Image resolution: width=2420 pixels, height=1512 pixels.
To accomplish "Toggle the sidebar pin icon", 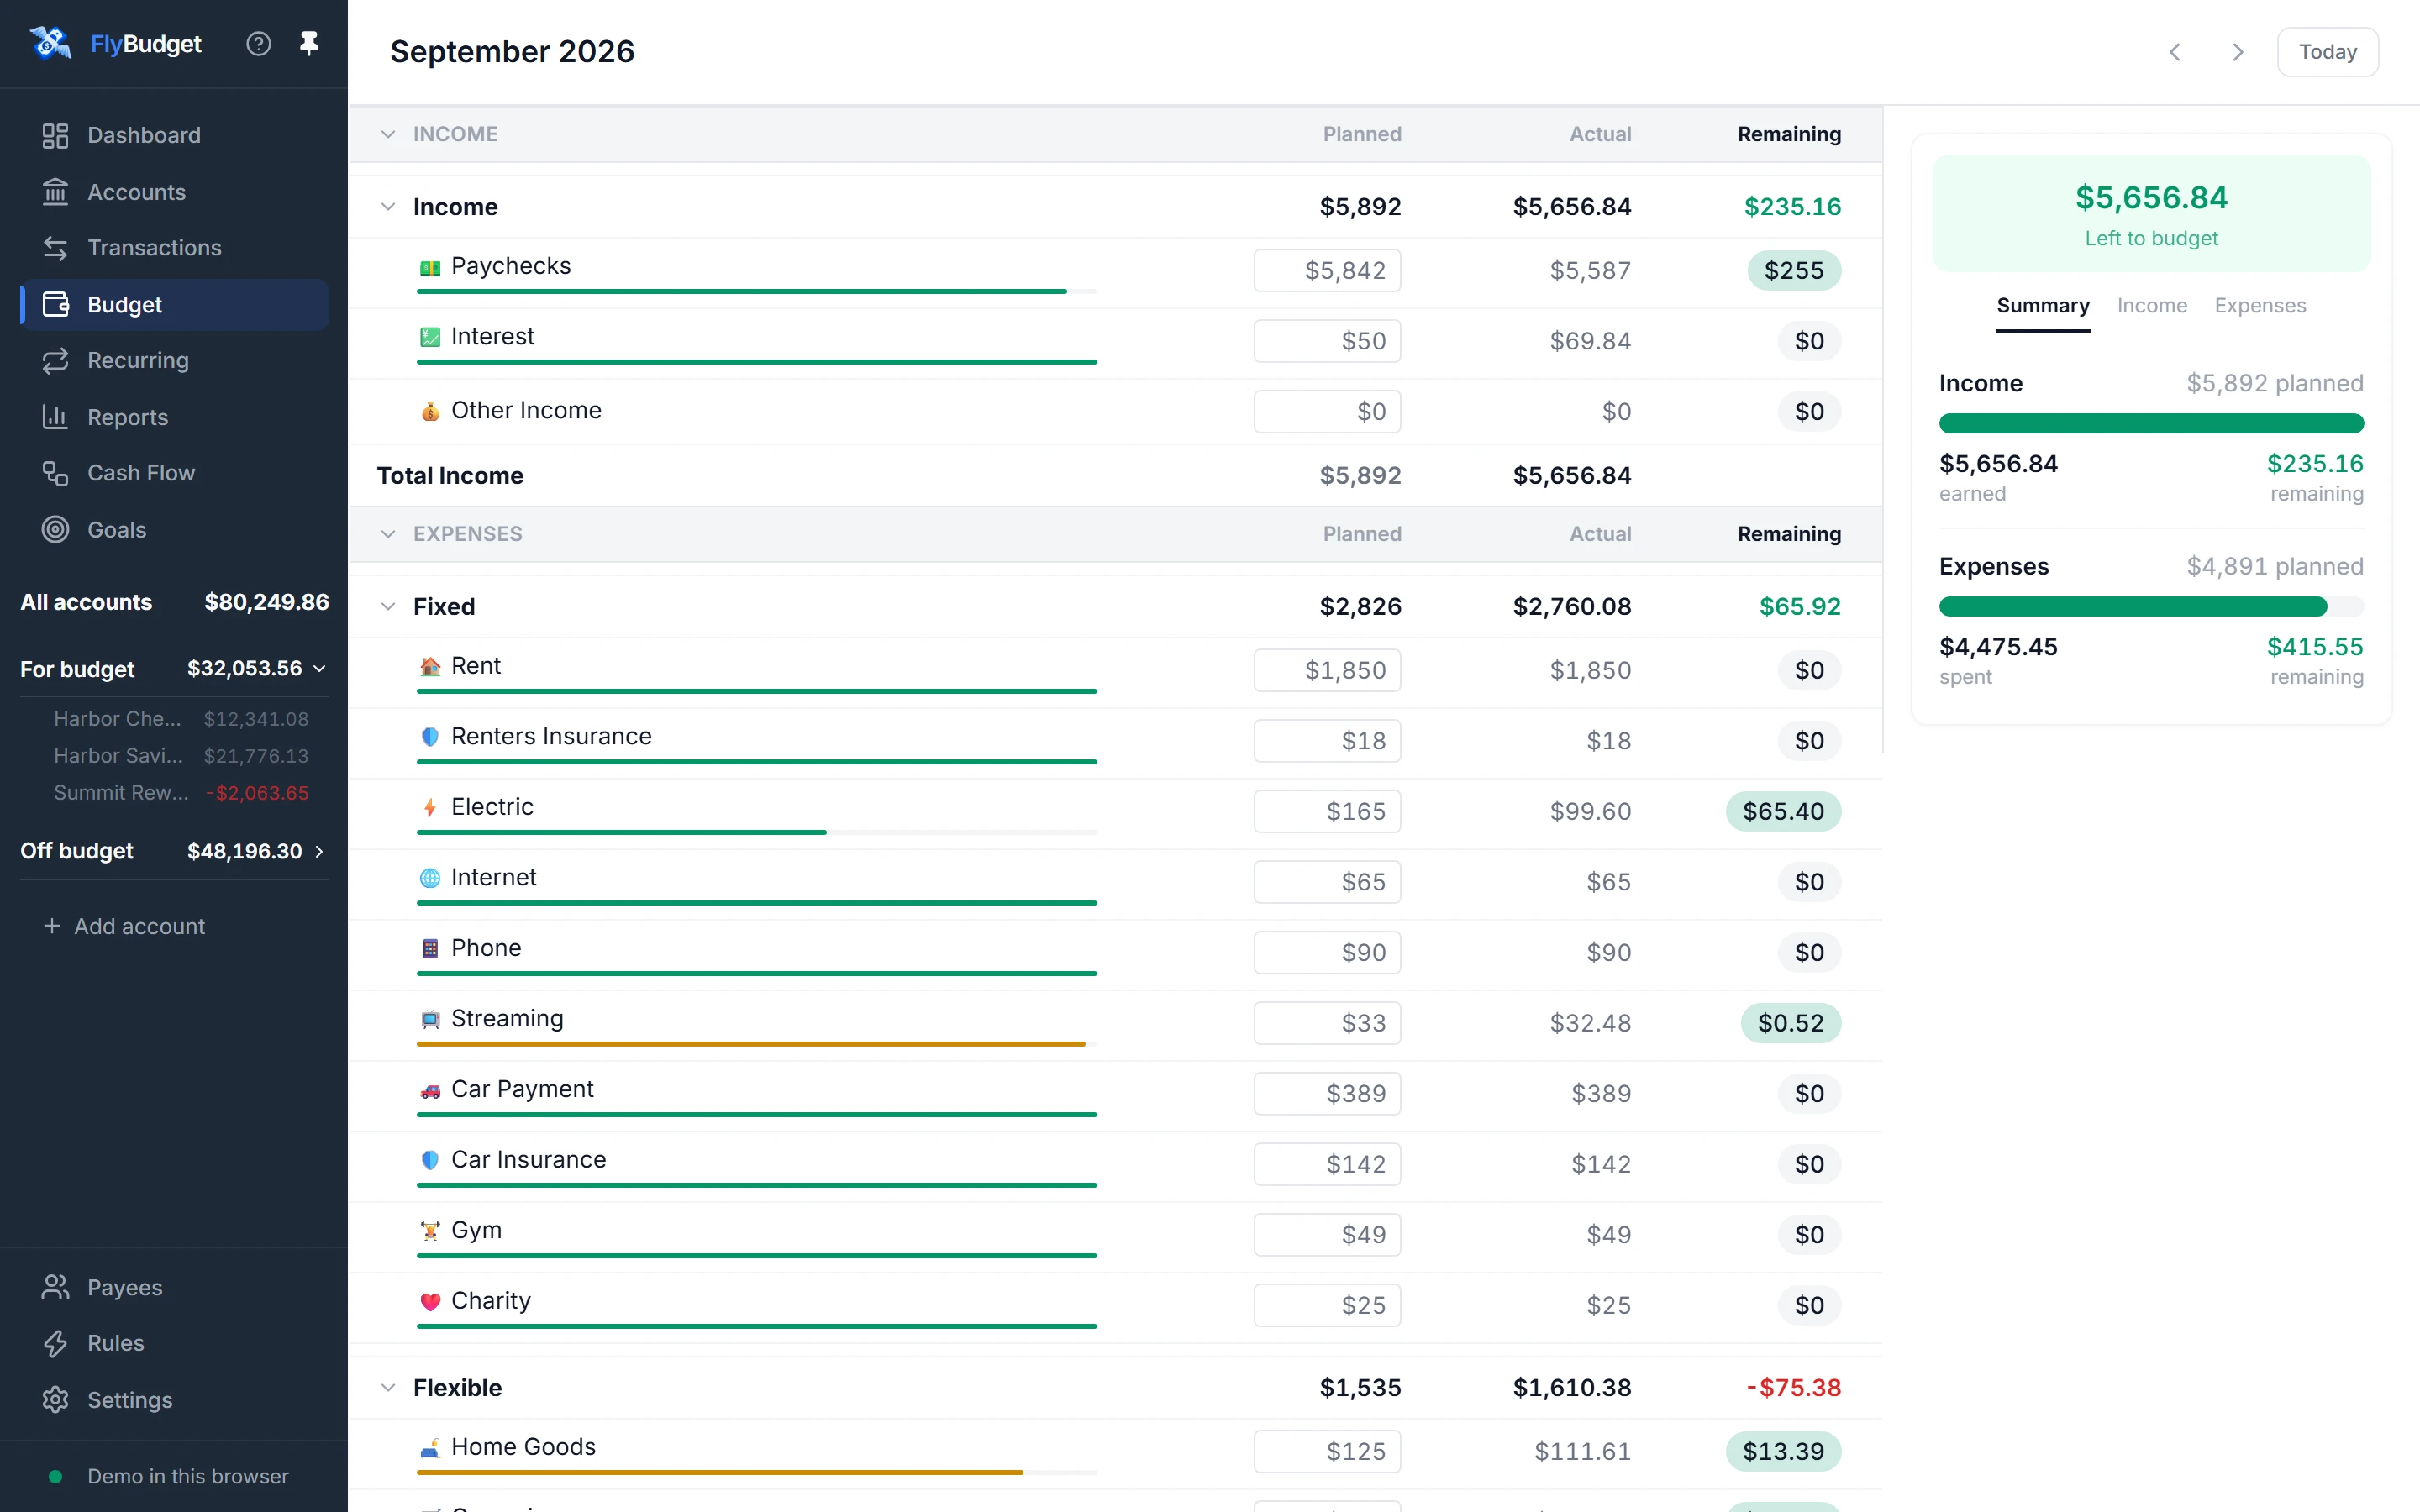I will [x=309, y=44].
